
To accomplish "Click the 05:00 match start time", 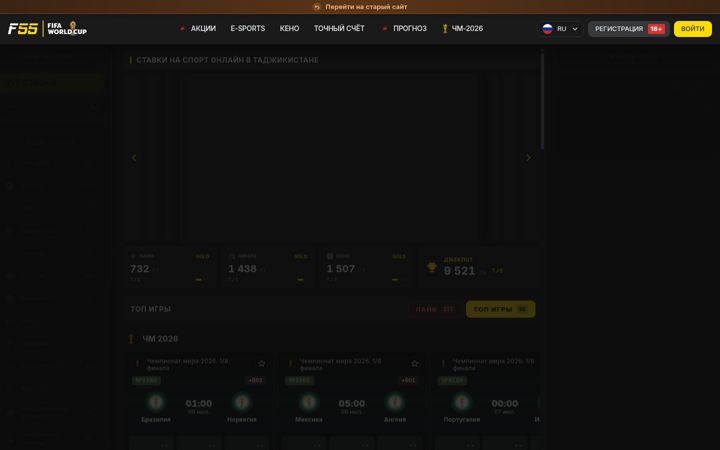I will click(x=352, y=404).
